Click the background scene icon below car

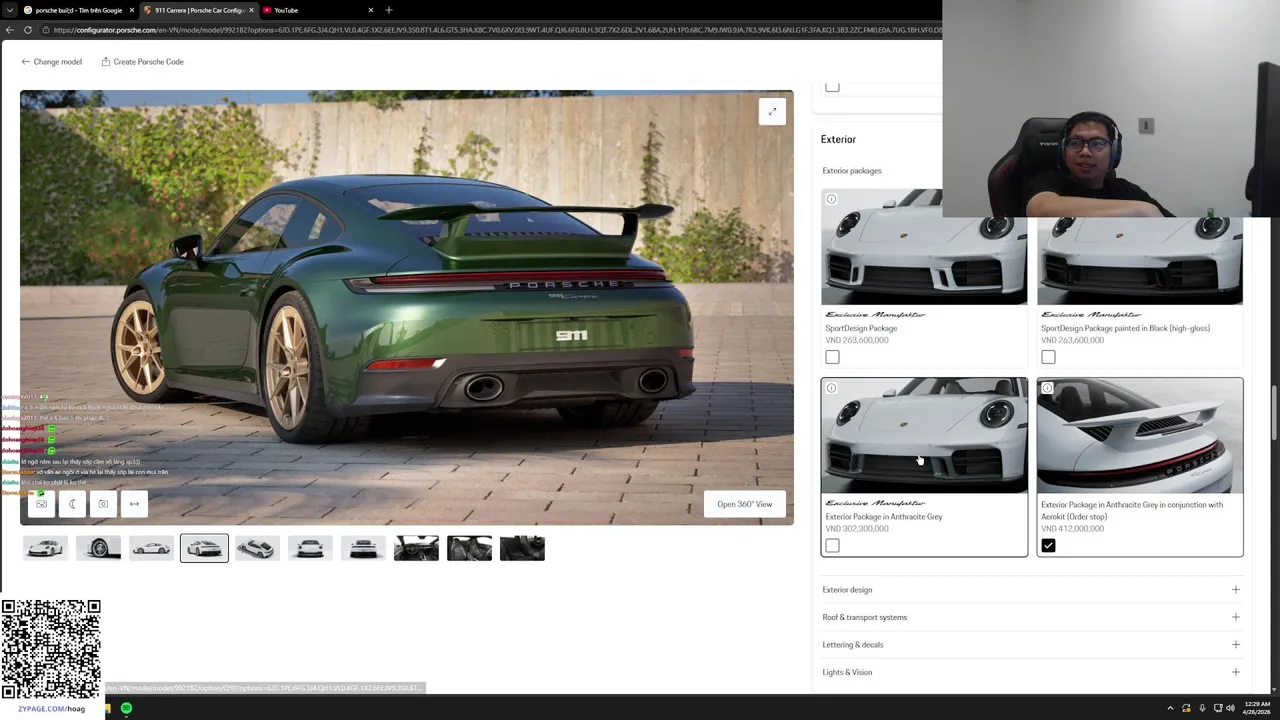41,504
